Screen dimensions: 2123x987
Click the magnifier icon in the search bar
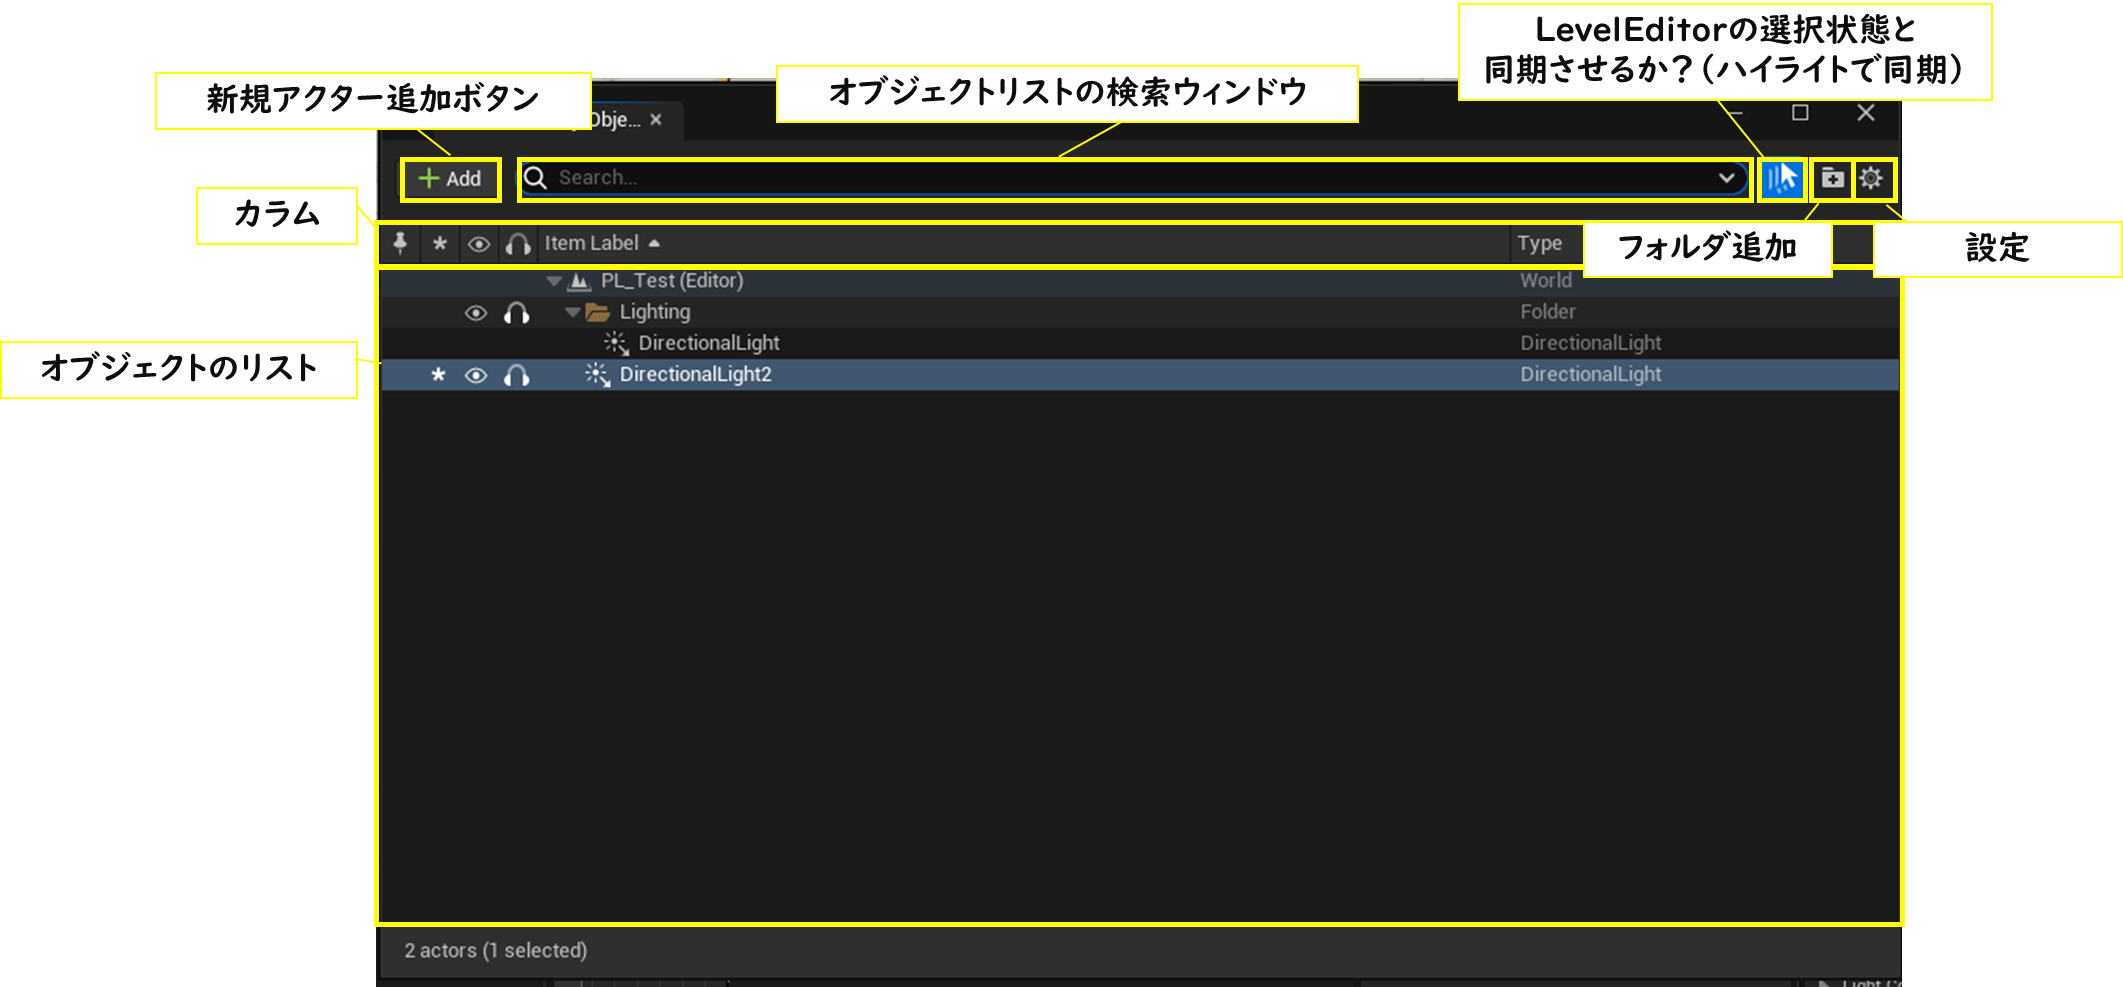pyautogui.click(x=538, y=178)
